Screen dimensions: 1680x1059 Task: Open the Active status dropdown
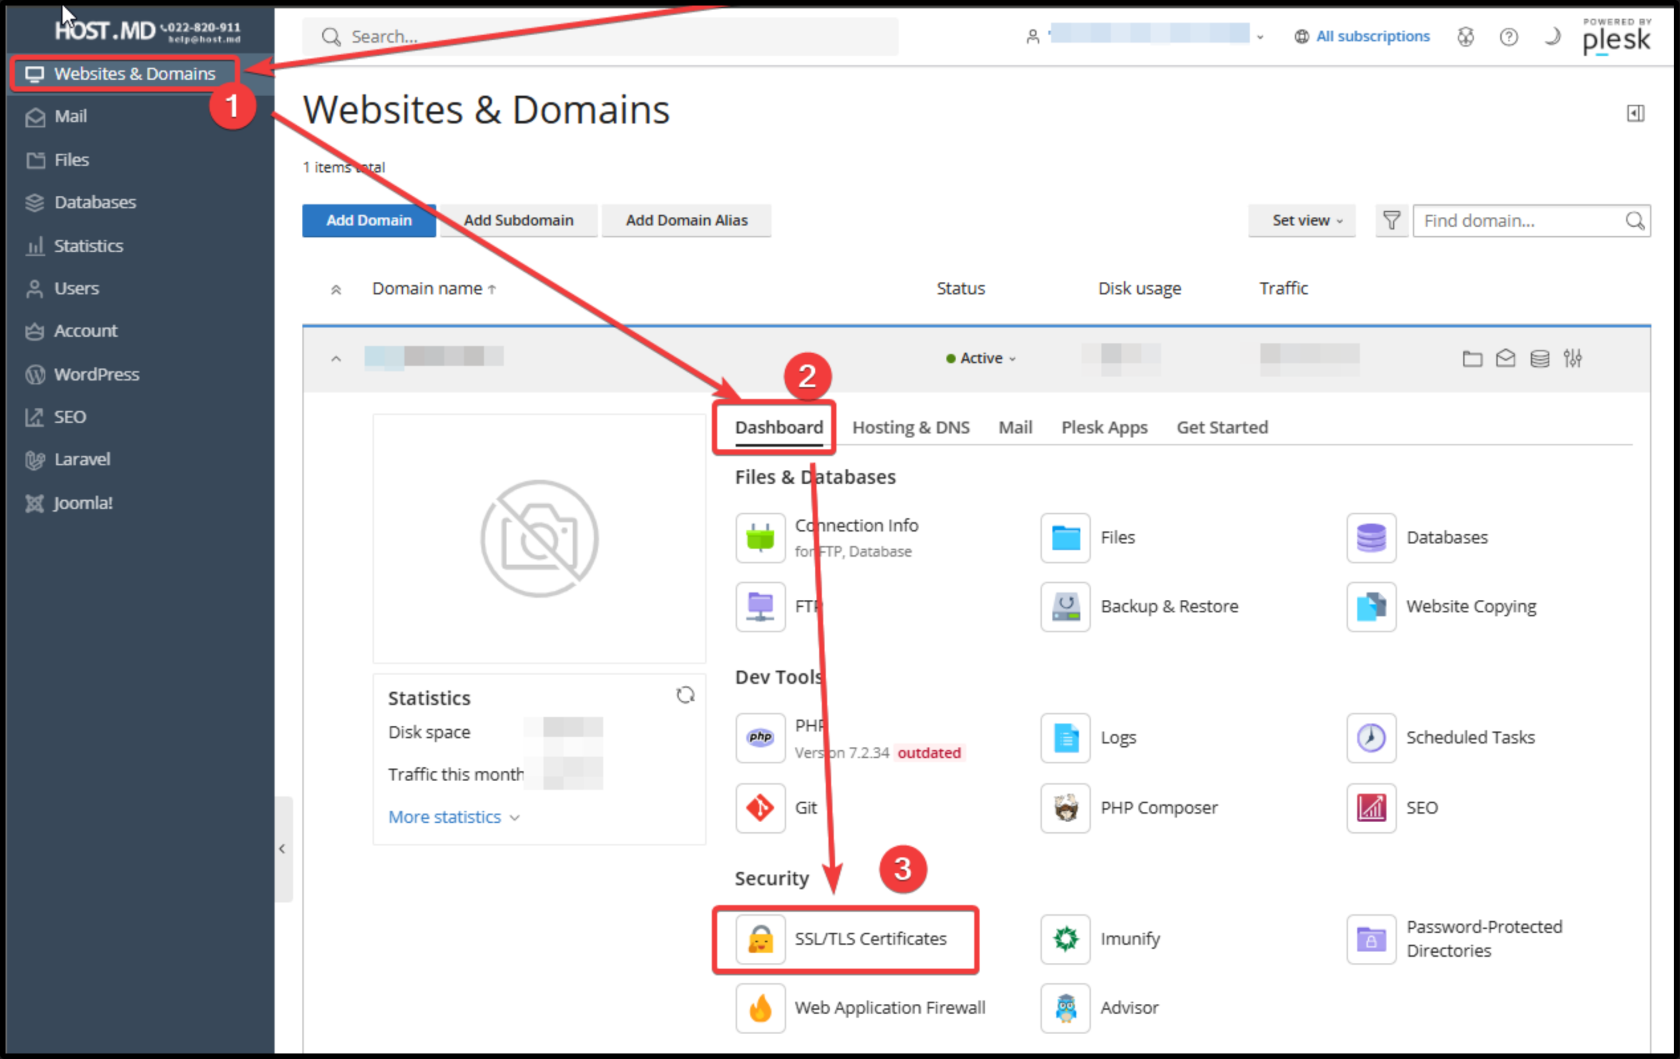(981, 358)
